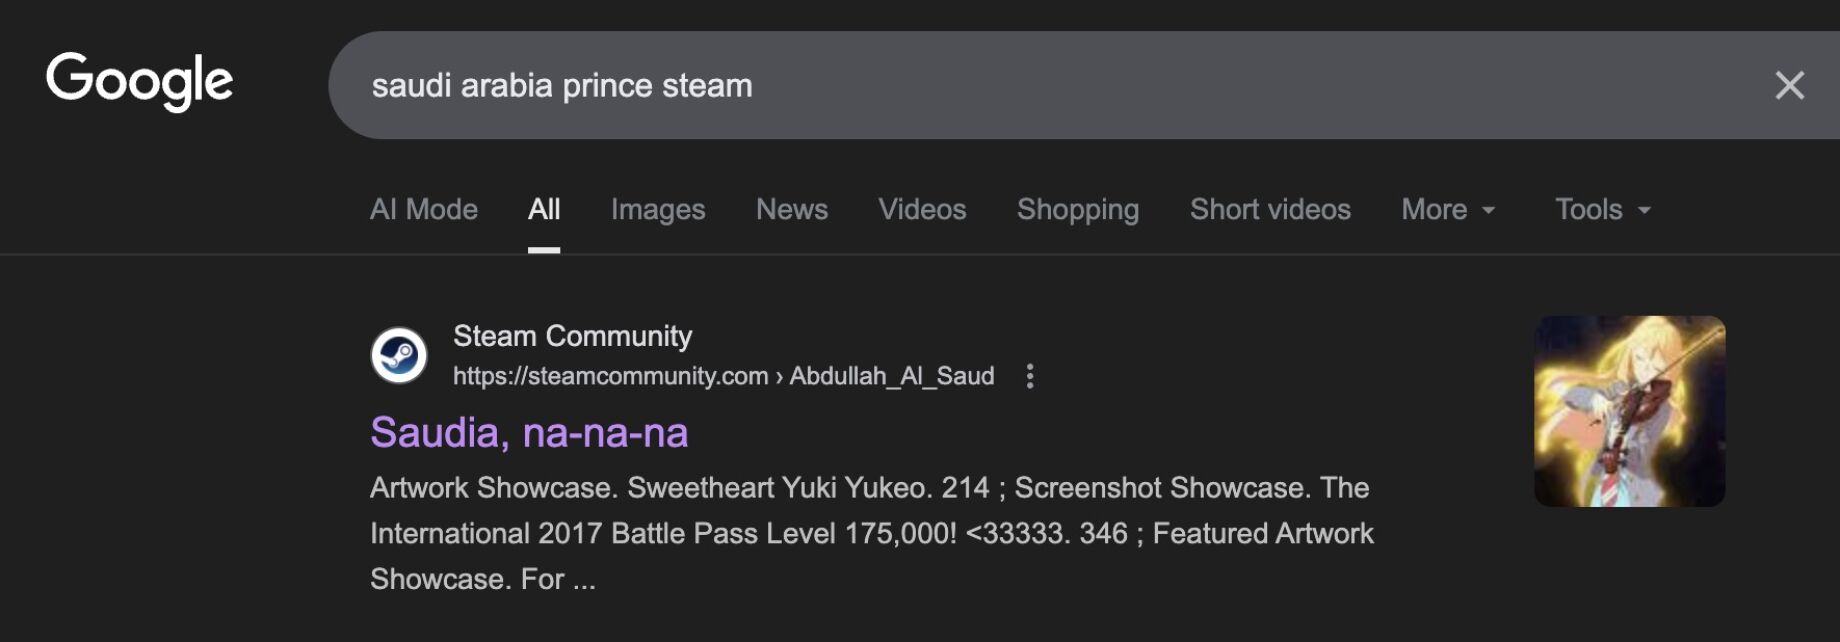Open the Tools dropdown

(1602, 209)
